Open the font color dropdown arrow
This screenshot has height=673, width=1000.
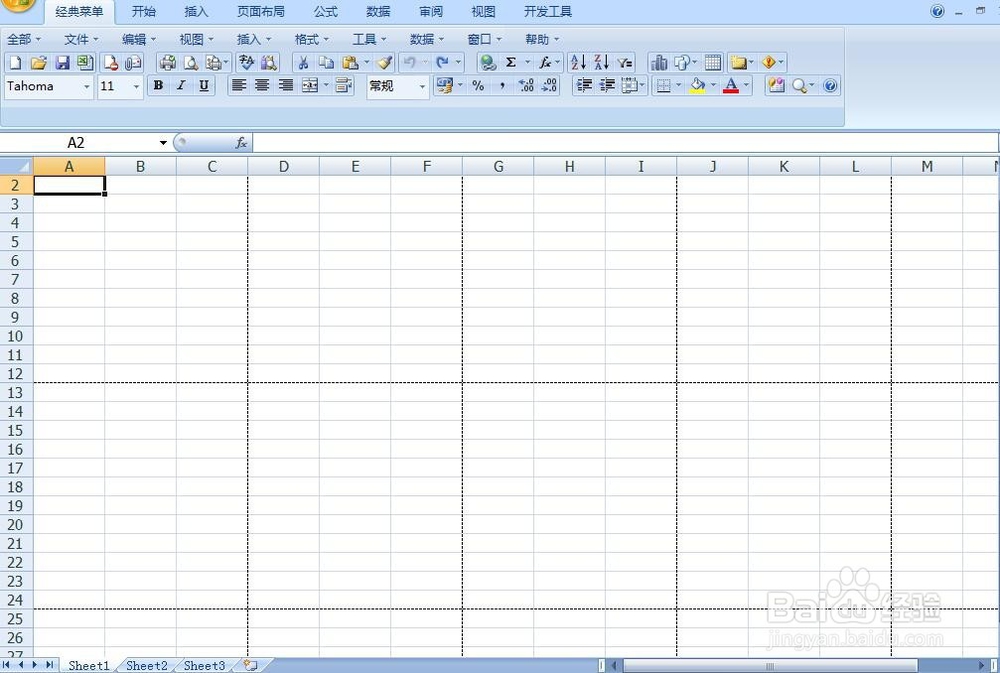coord(746,85)
